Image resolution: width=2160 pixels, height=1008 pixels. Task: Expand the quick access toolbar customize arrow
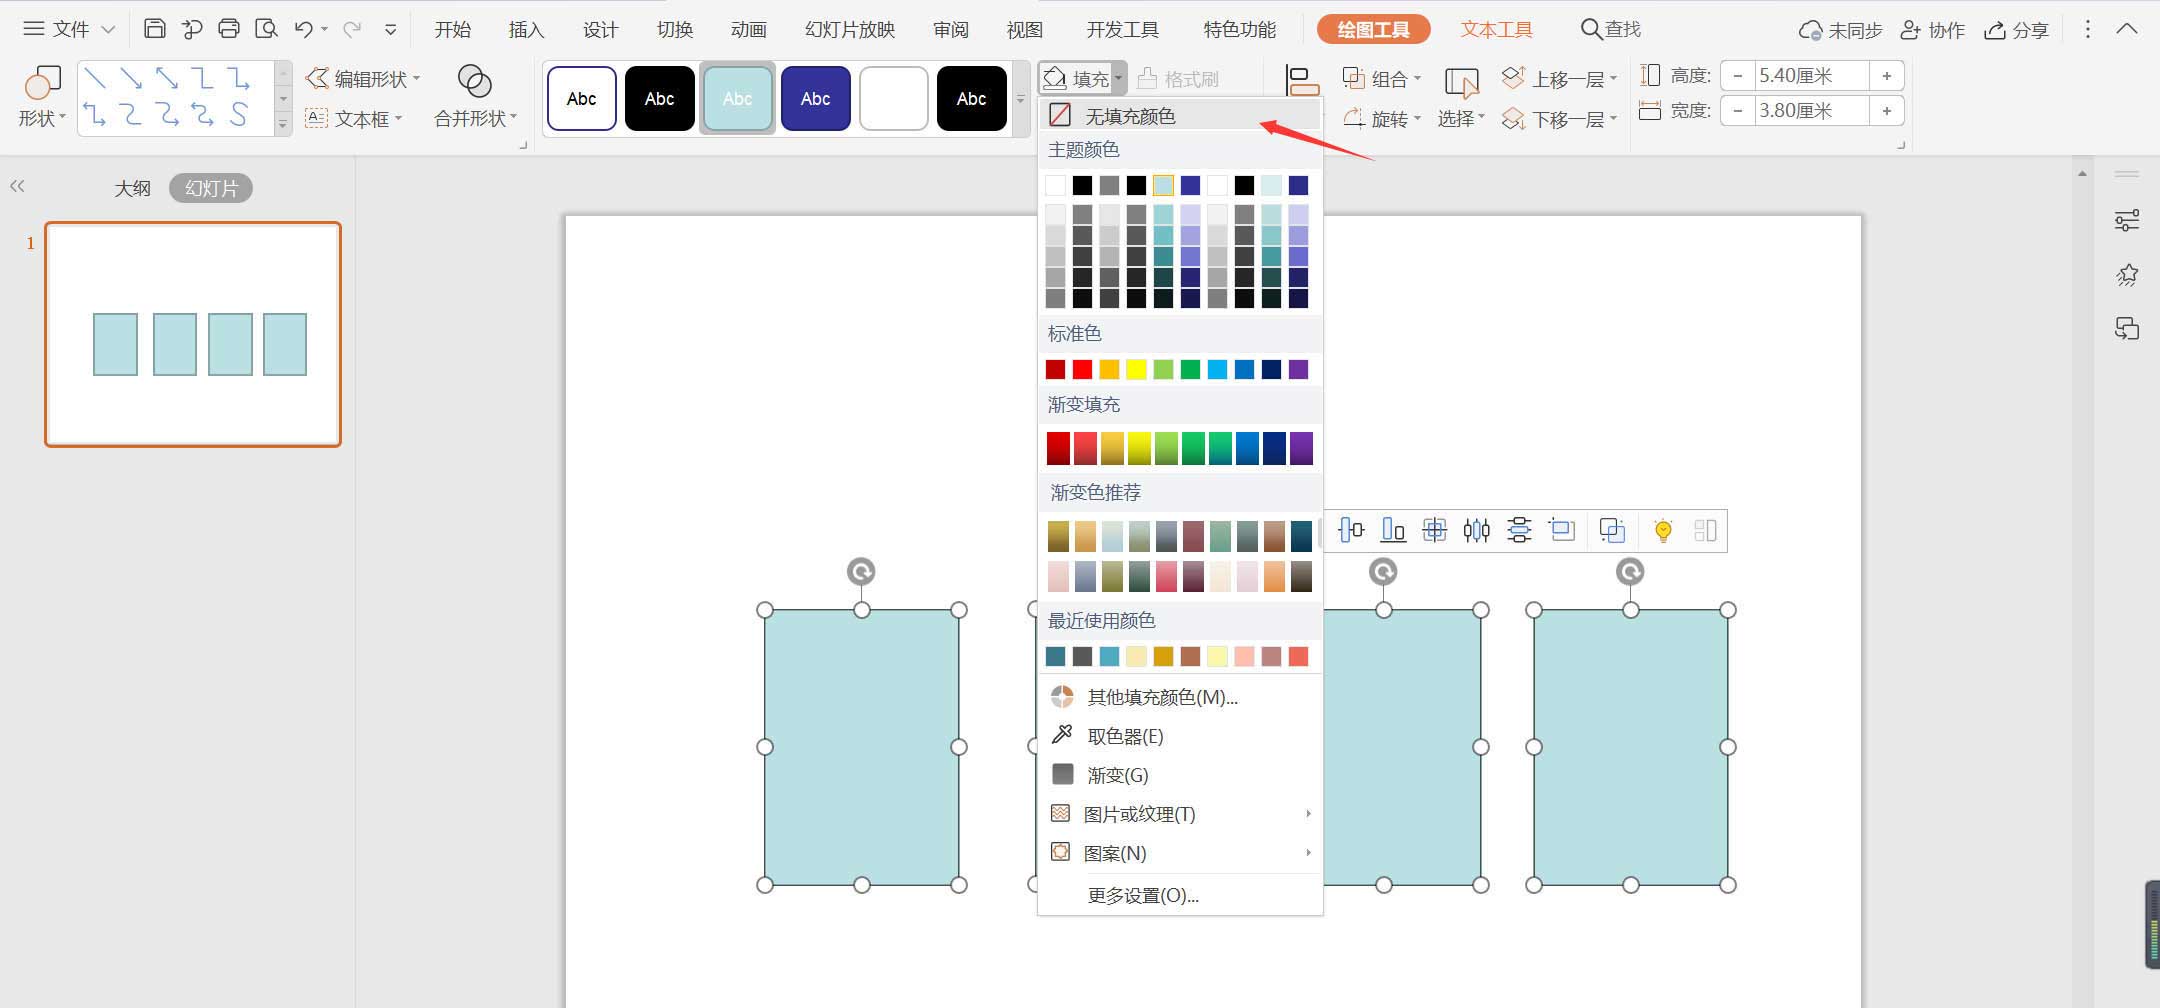point(390,30)
